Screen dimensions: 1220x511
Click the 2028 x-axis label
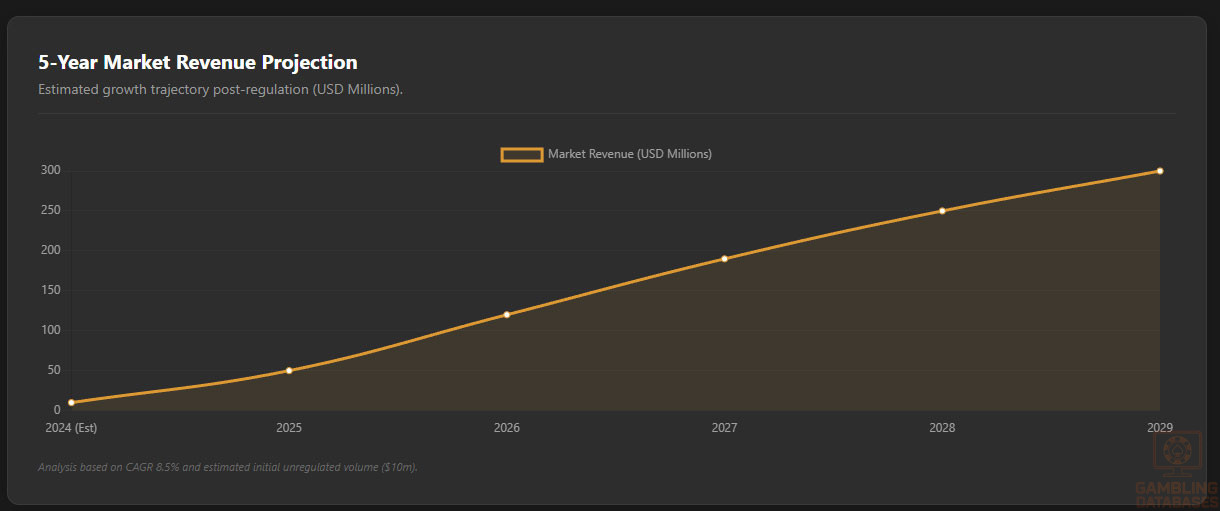pyautogui.click(x=942, y=428)
